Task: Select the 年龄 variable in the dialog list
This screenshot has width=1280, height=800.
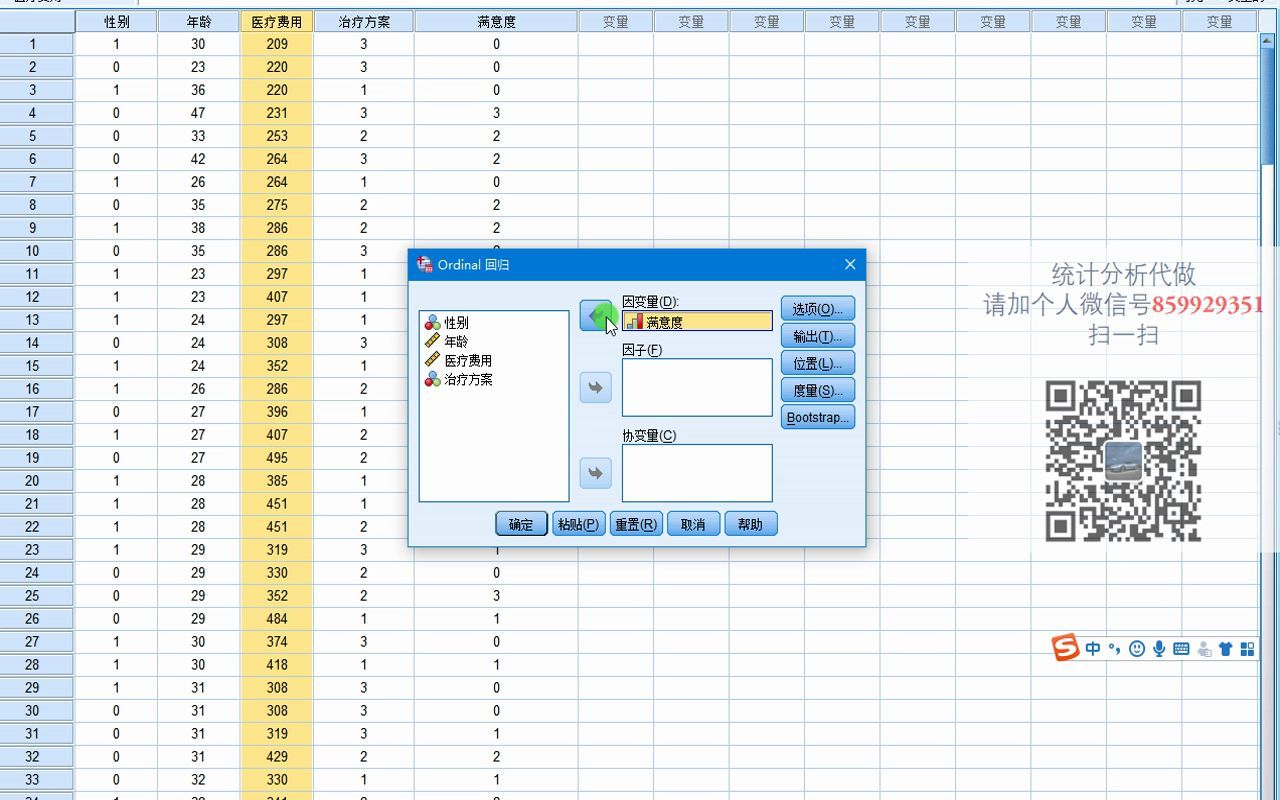Action: tap(447, 341)
